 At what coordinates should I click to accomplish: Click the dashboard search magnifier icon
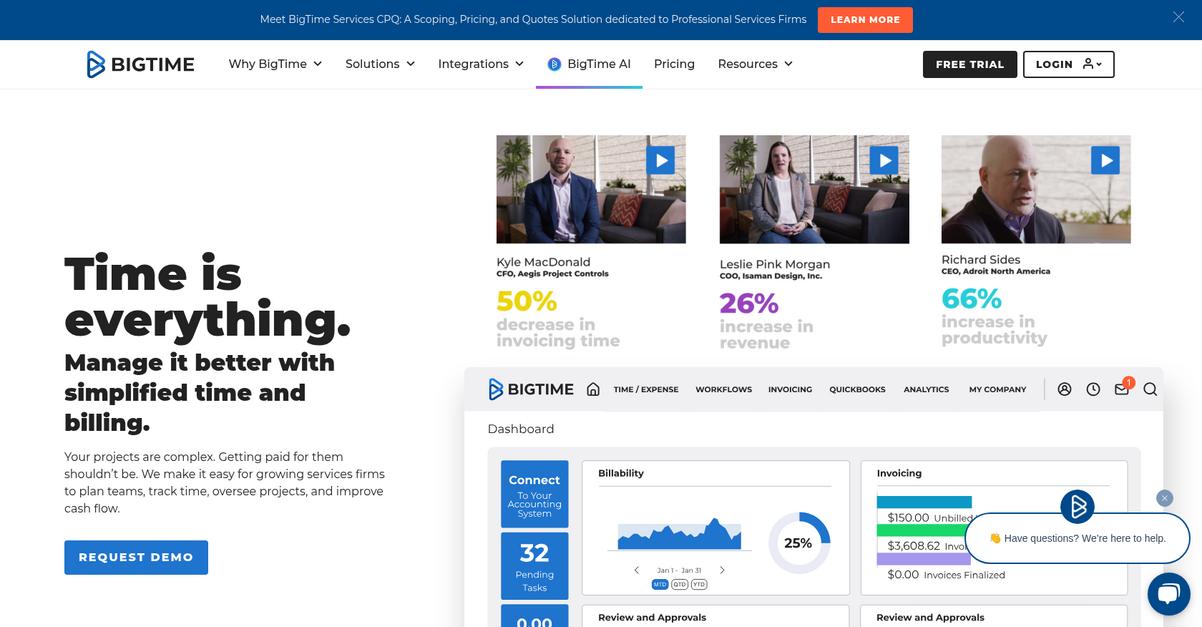pyautogui.click(x=1150, y=389)
